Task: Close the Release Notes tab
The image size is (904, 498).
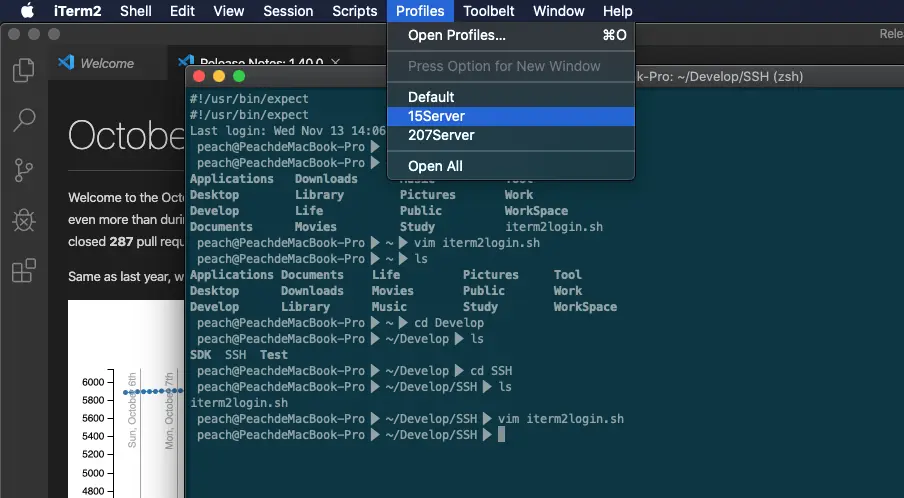Action: (x=336, y=62)
